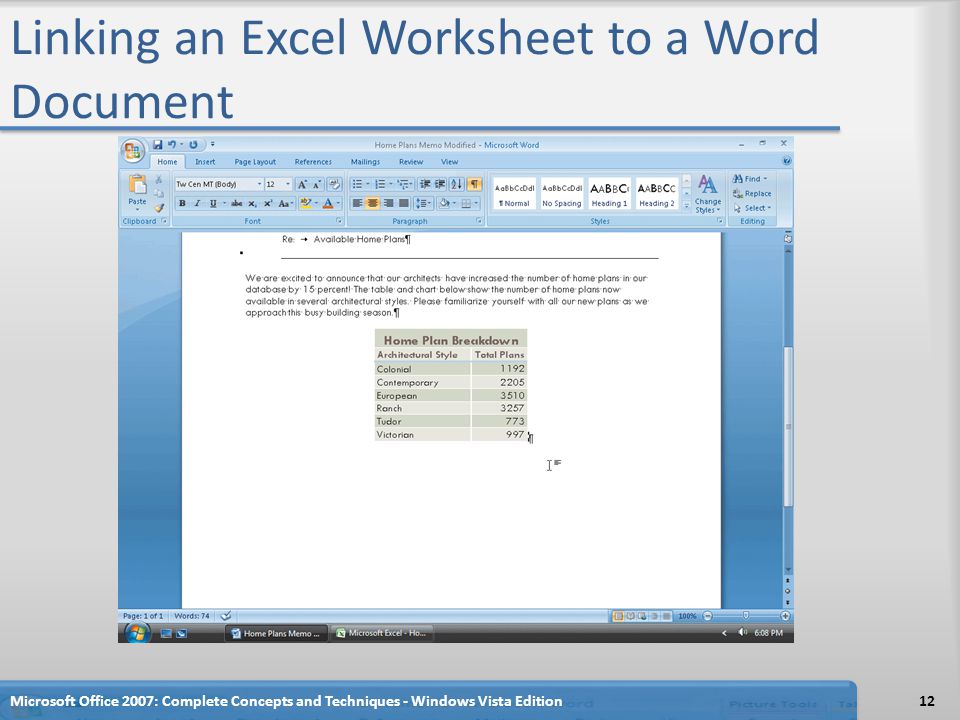Switch to the Review tab
The image size is (960, 720).
[411, 162]
